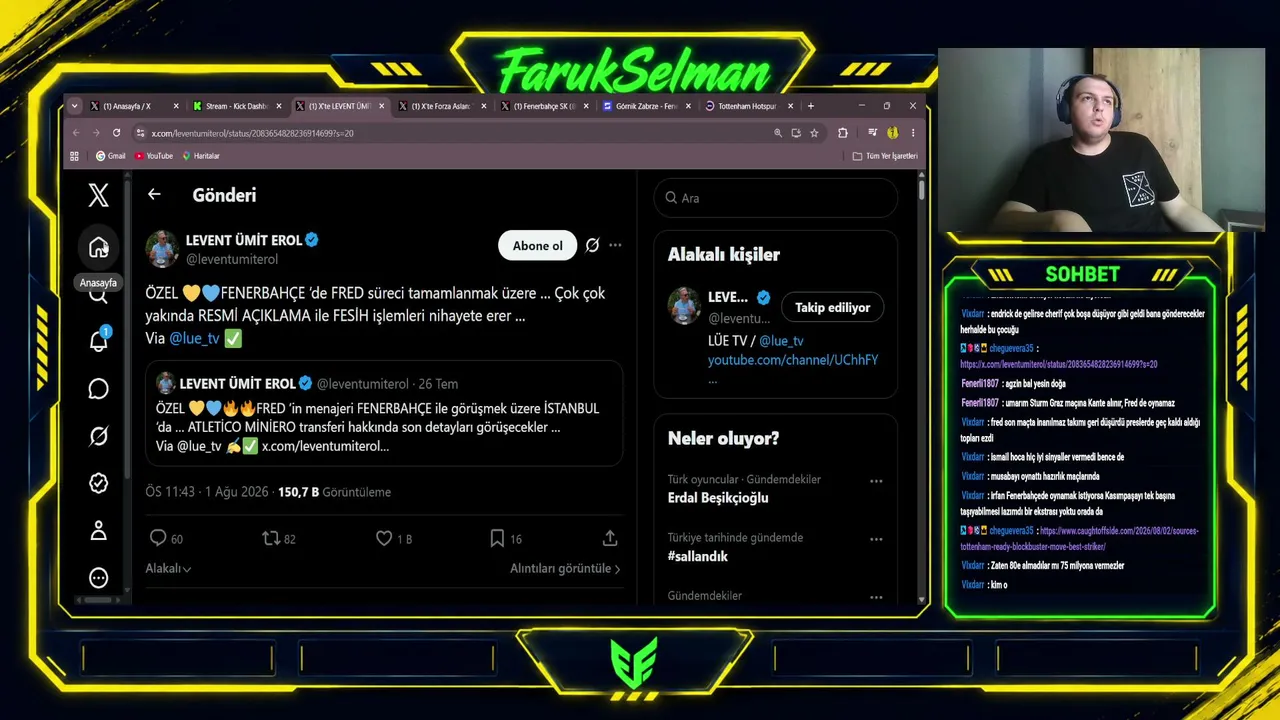Open the apps grid in bookmarks bar
Screen dimensions: 1280x720
pyautogui.click(x=74, y=156)
